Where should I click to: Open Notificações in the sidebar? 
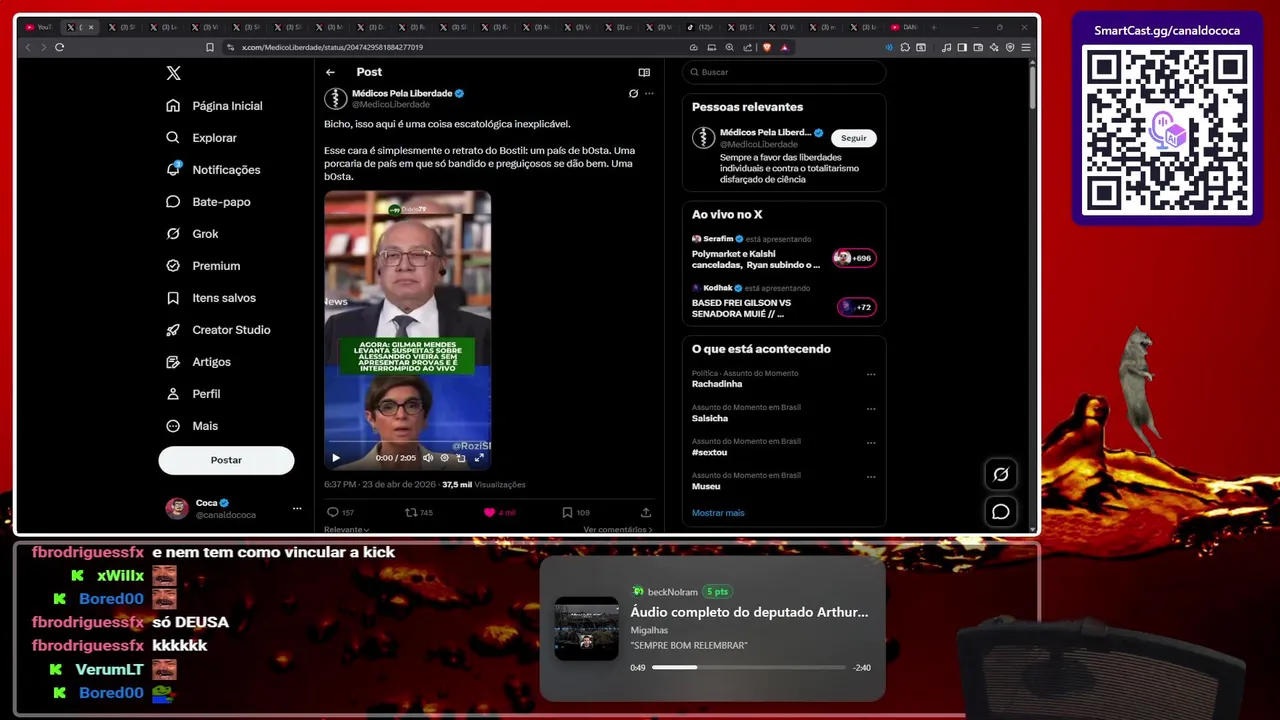tap(213, 170)
